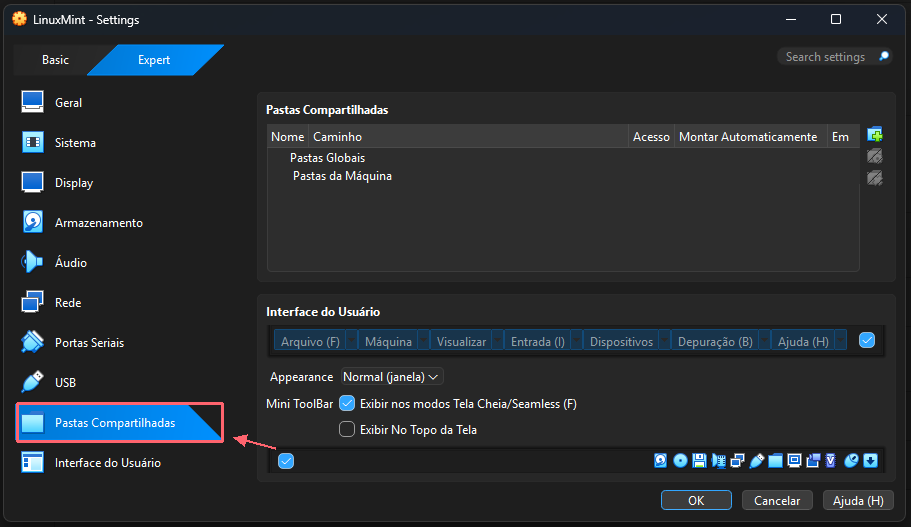
Task: Expand the Ajuda (H) menu arrow
Action: pyautogui.click(x=841, y=341)
